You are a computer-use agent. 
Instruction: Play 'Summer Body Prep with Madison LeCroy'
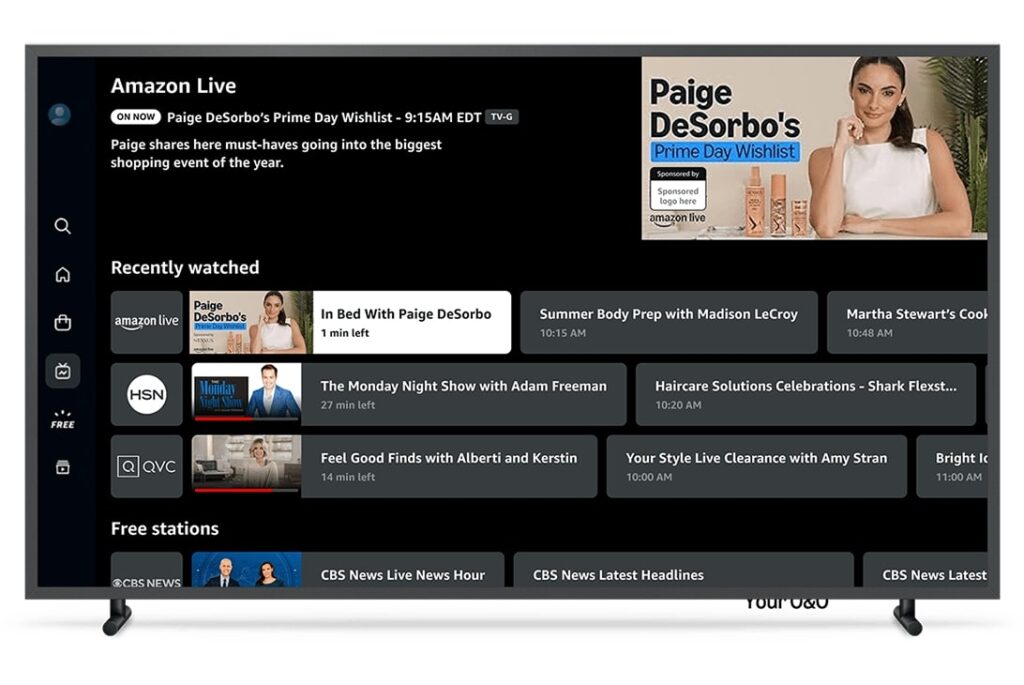(668, 321)
